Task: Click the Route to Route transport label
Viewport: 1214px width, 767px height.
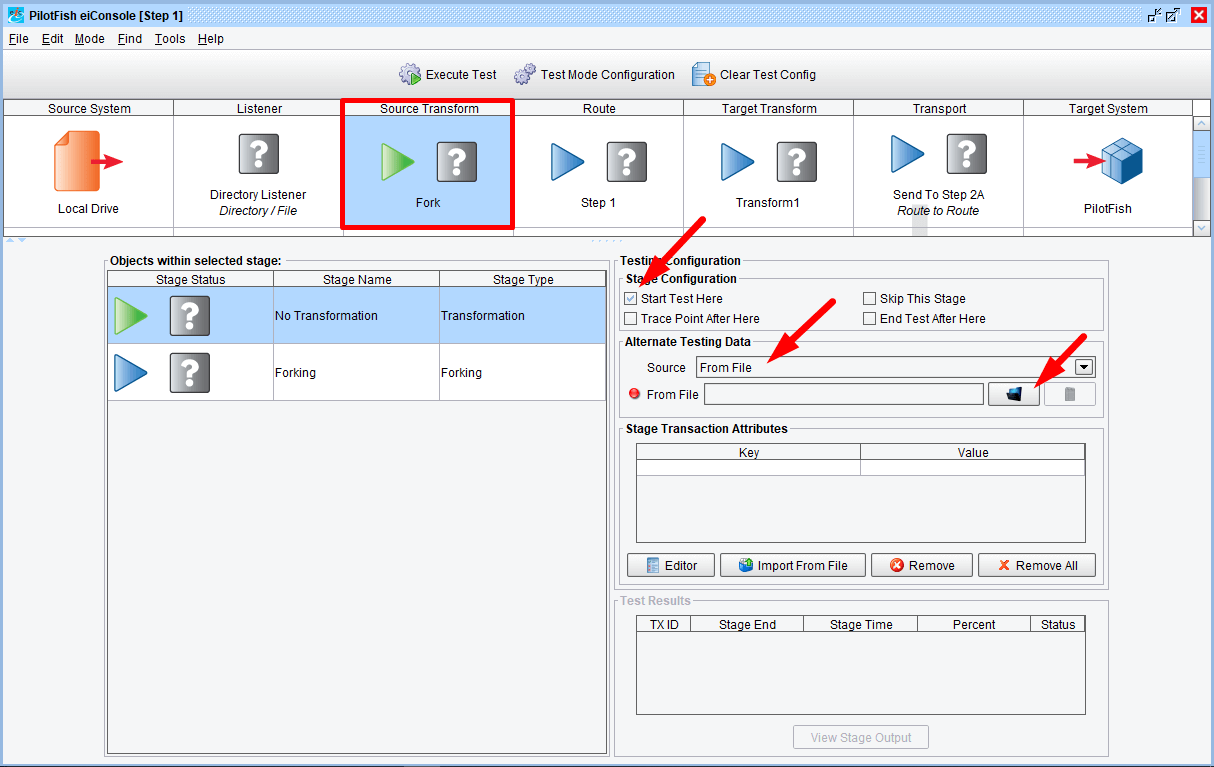Action: coord(938,211)
